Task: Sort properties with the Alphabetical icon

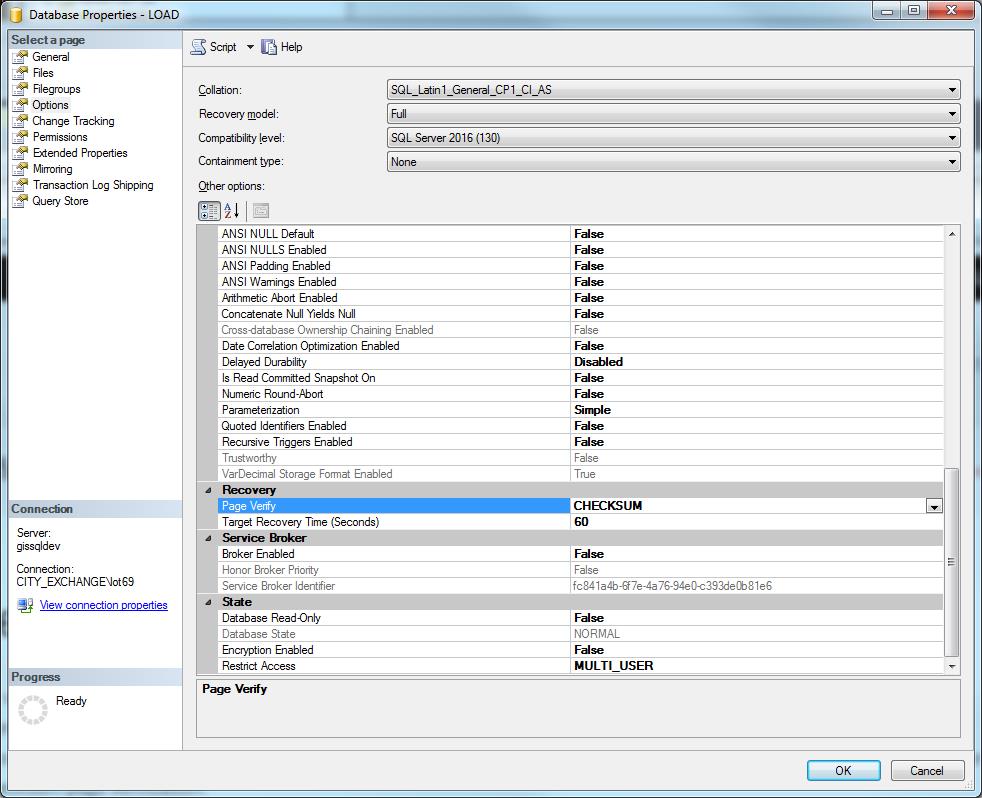Action: click(231, 211)
